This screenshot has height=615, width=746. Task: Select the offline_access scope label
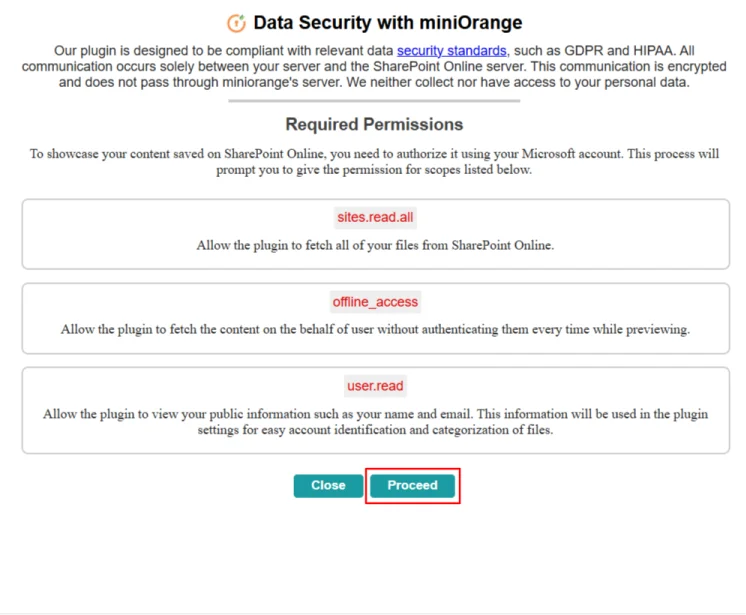[x=375, y=301]
